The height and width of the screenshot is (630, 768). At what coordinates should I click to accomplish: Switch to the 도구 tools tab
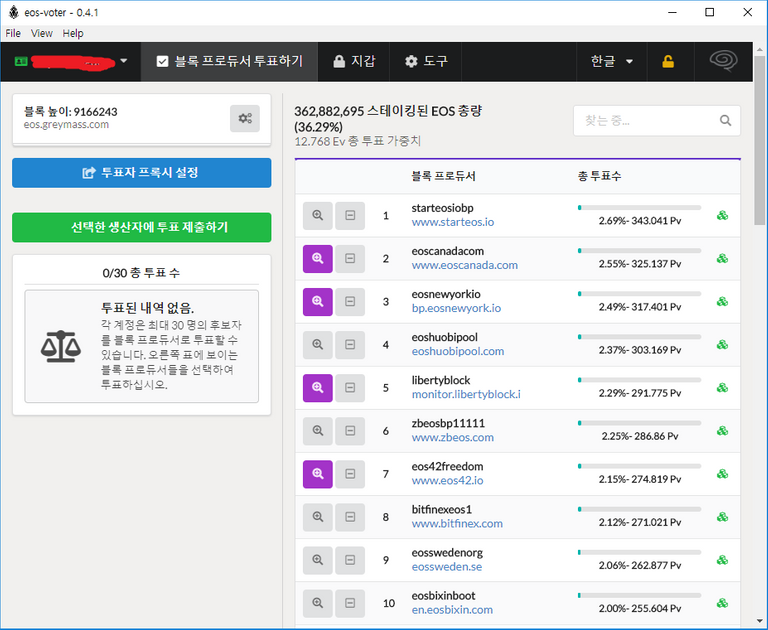tap(426, 62)
